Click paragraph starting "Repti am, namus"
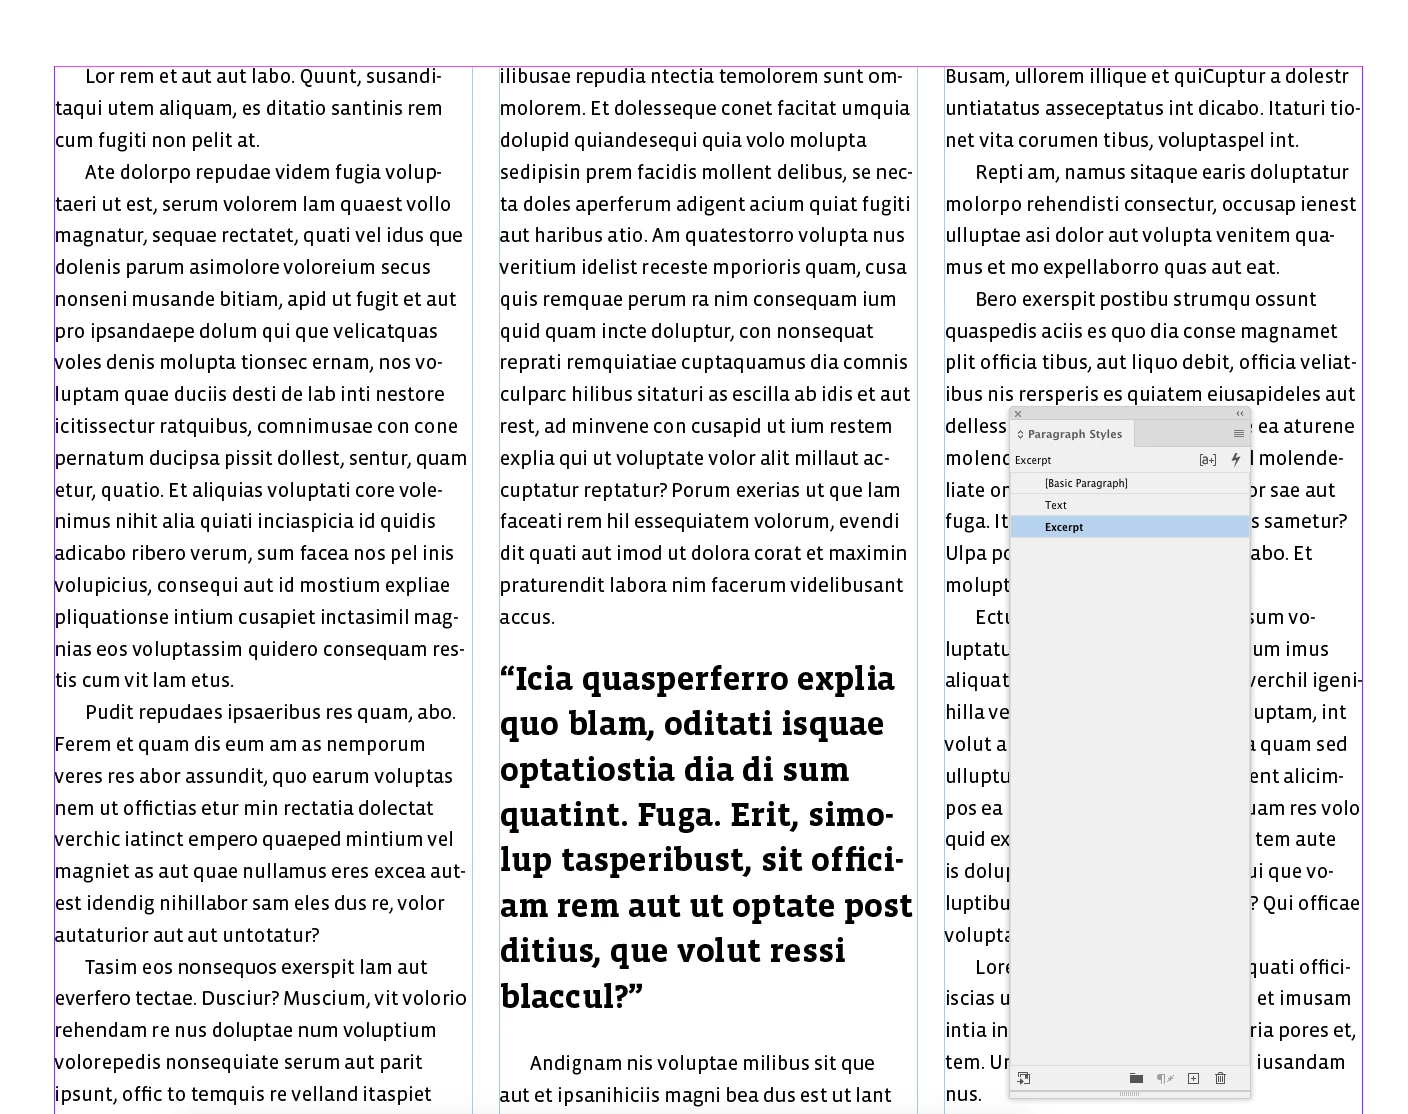 coord(1151,220)
